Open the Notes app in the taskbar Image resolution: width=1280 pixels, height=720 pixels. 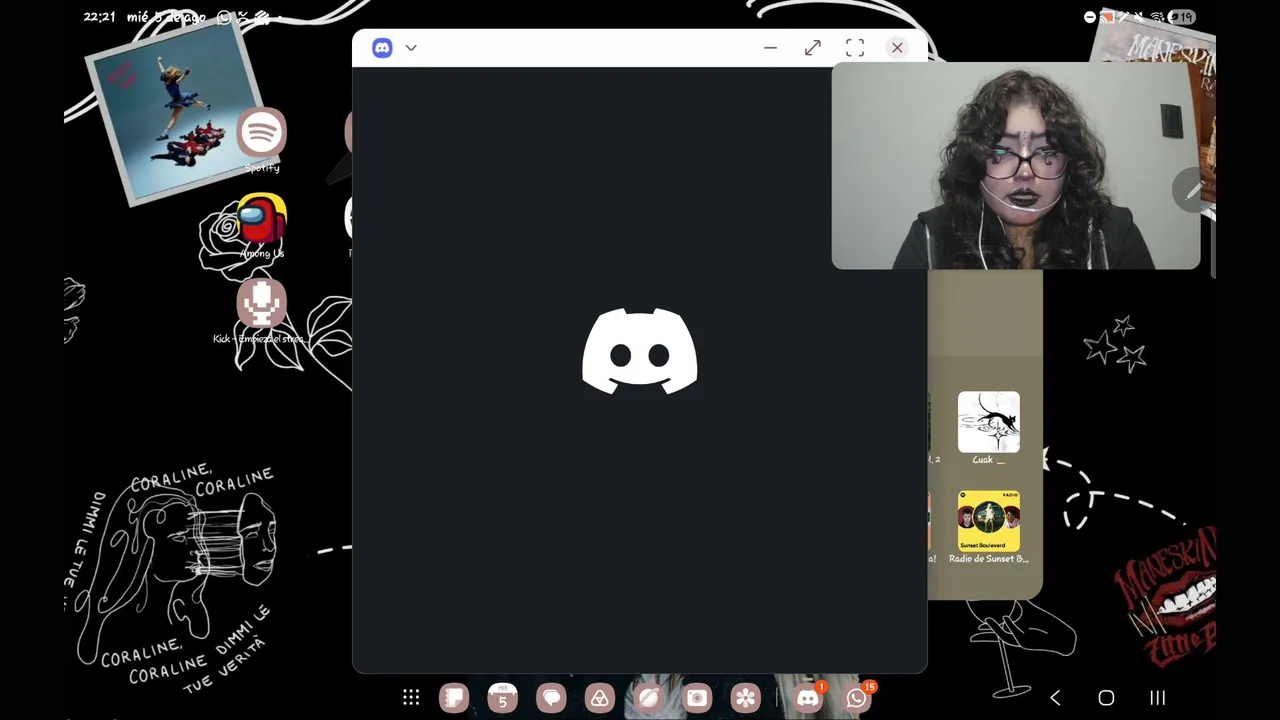coord(454,698)
